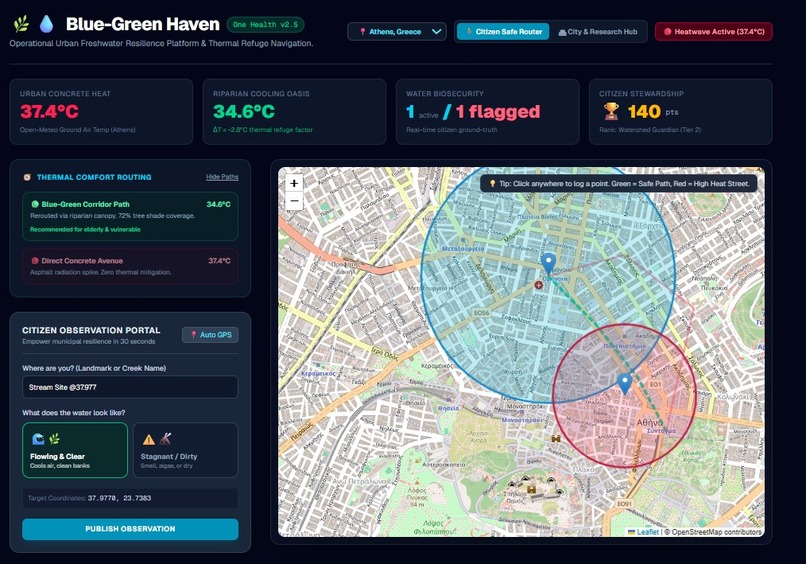
Task: Open the OpenStreetMap contributors link
Action: point(716,532)
